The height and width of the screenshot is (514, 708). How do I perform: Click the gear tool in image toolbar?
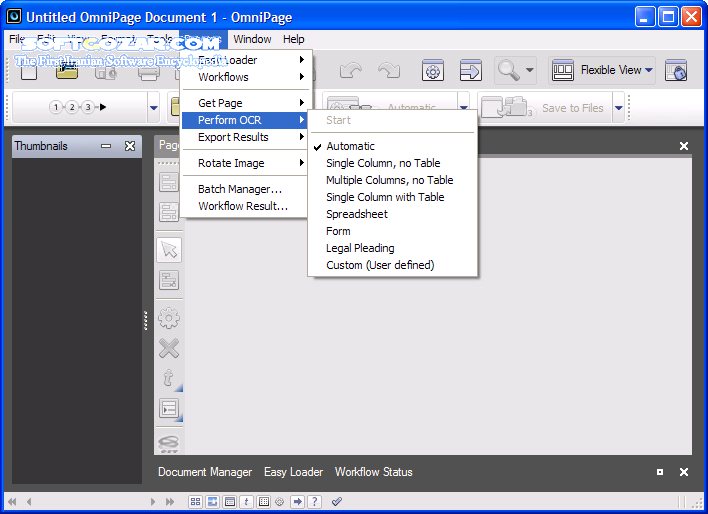click(x=169, y=318)
